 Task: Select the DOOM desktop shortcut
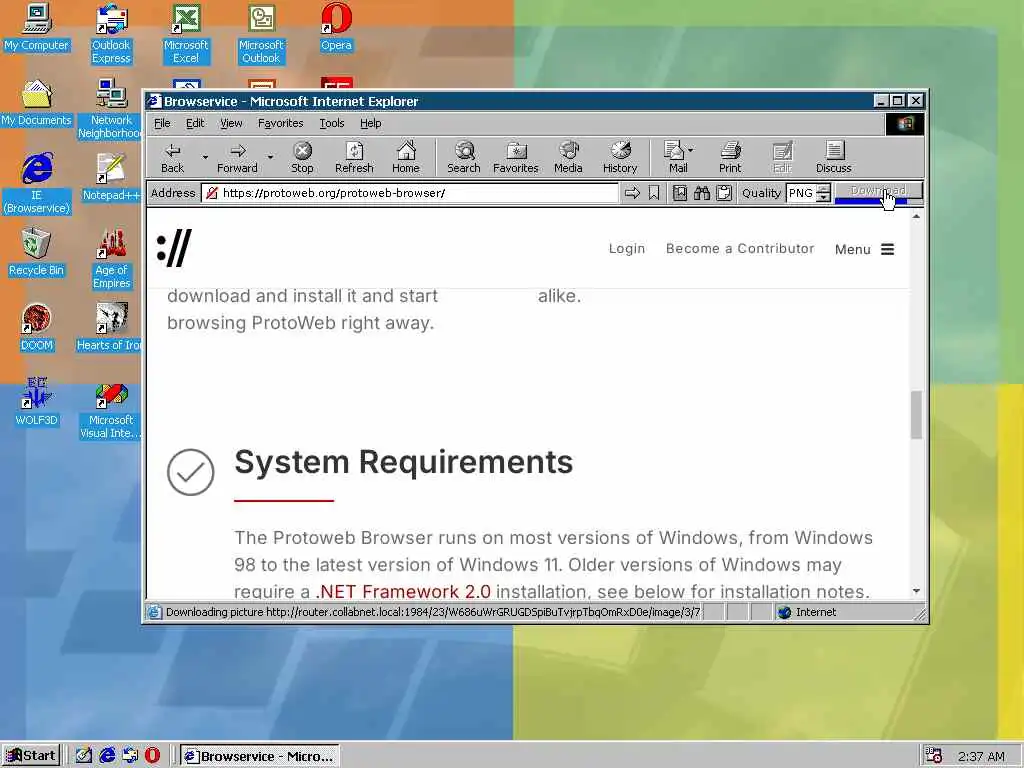click(x=36, y=327)
